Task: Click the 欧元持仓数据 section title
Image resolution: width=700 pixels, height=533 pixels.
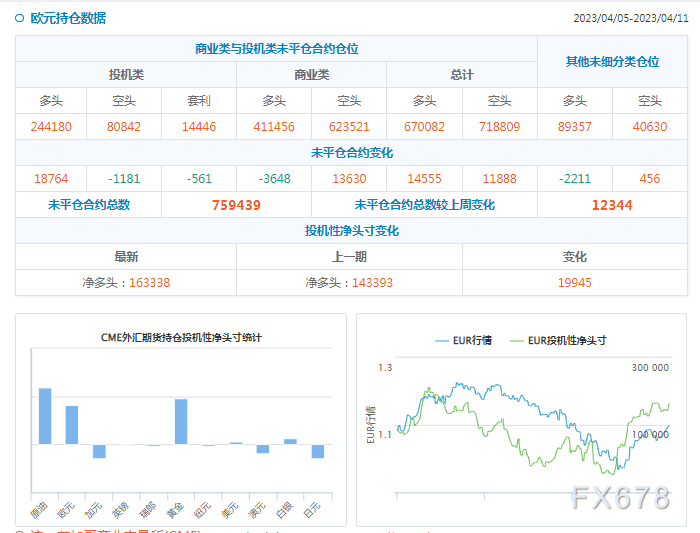Action: (x=68, y=18)
